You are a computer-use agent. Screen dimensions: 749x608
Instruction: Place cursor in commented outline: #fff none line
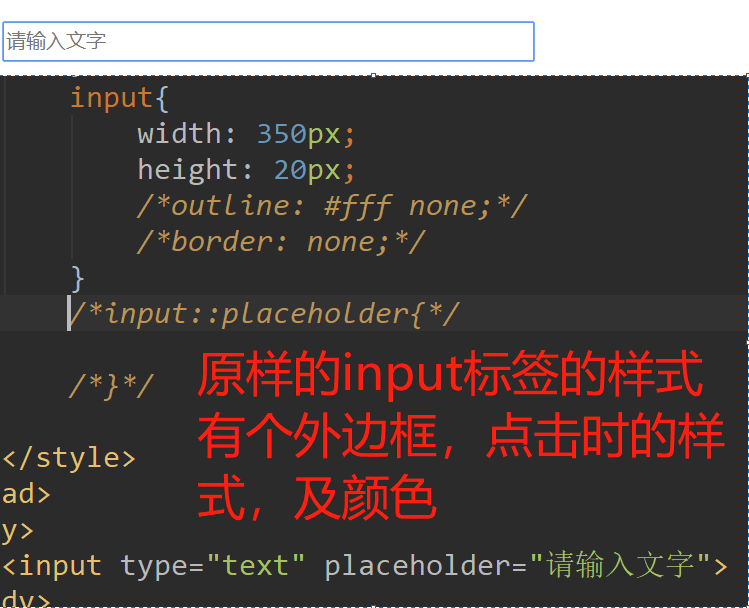332,206
